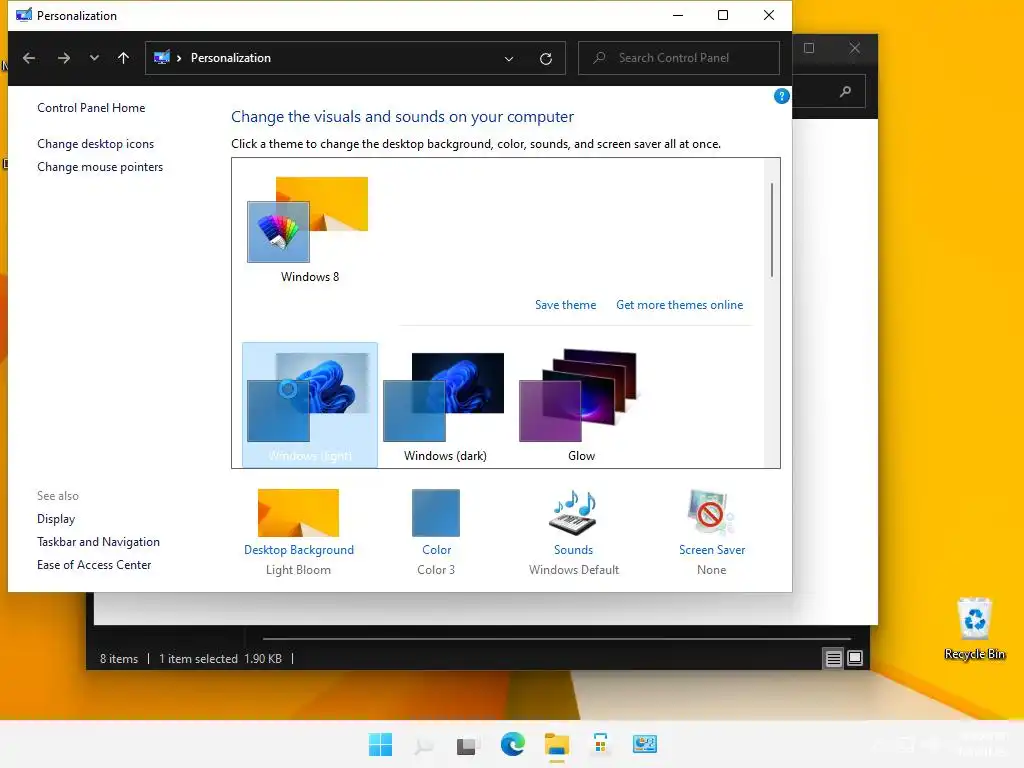Open Microsoft Store from the taskbar
1024x768 pixels.
pos(600,744)
